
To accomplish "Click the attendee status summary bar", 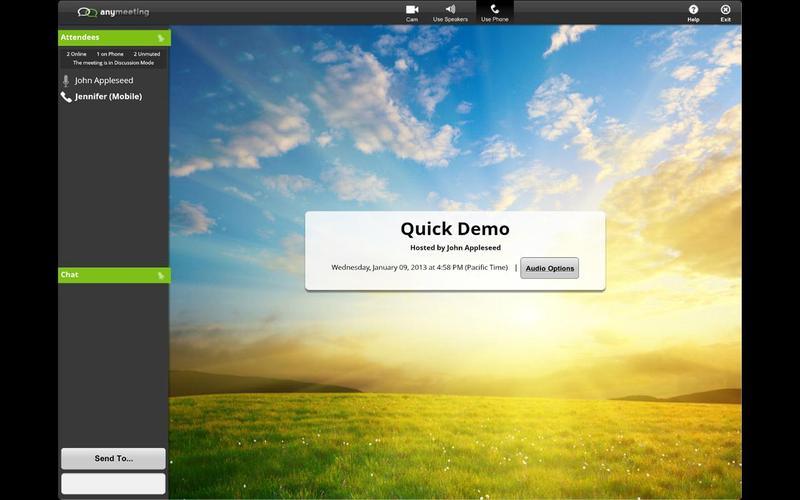I will pyautogui.click(x=113, y=58).
